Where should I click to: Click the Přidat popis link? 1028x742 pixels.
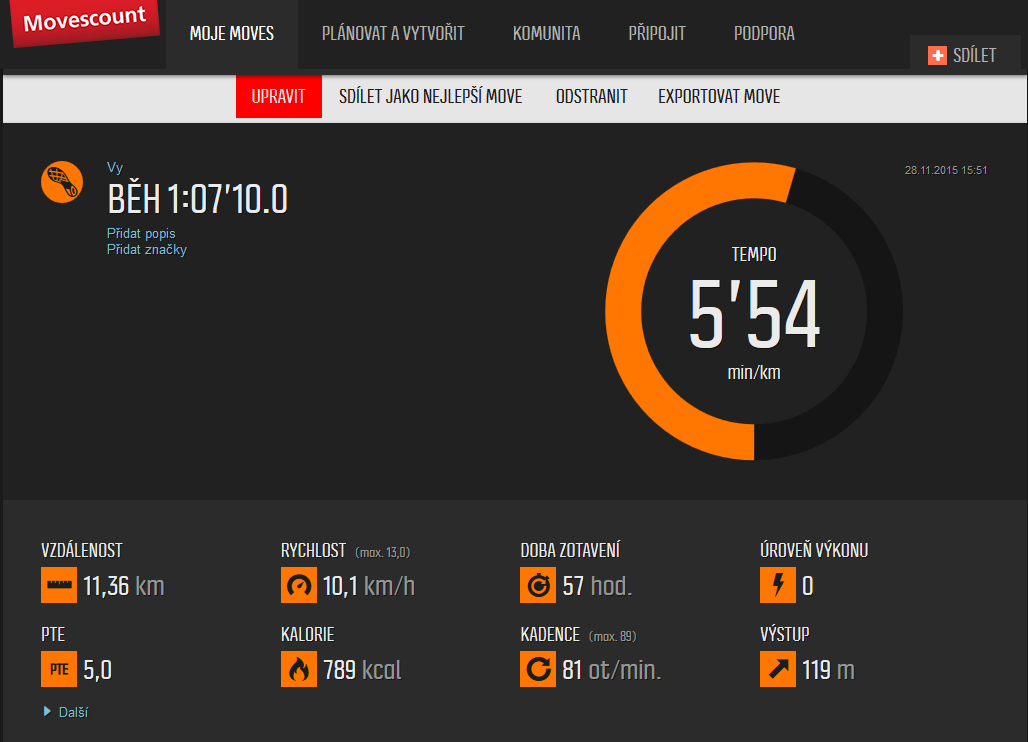[x=141, y=233]
